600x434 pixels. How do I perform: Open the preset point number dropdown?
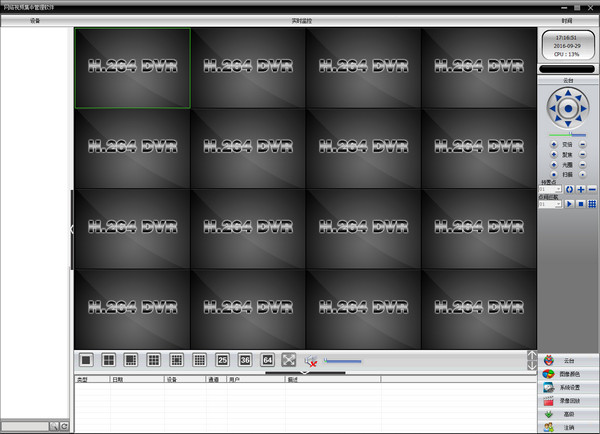click(x=550, y=189)
